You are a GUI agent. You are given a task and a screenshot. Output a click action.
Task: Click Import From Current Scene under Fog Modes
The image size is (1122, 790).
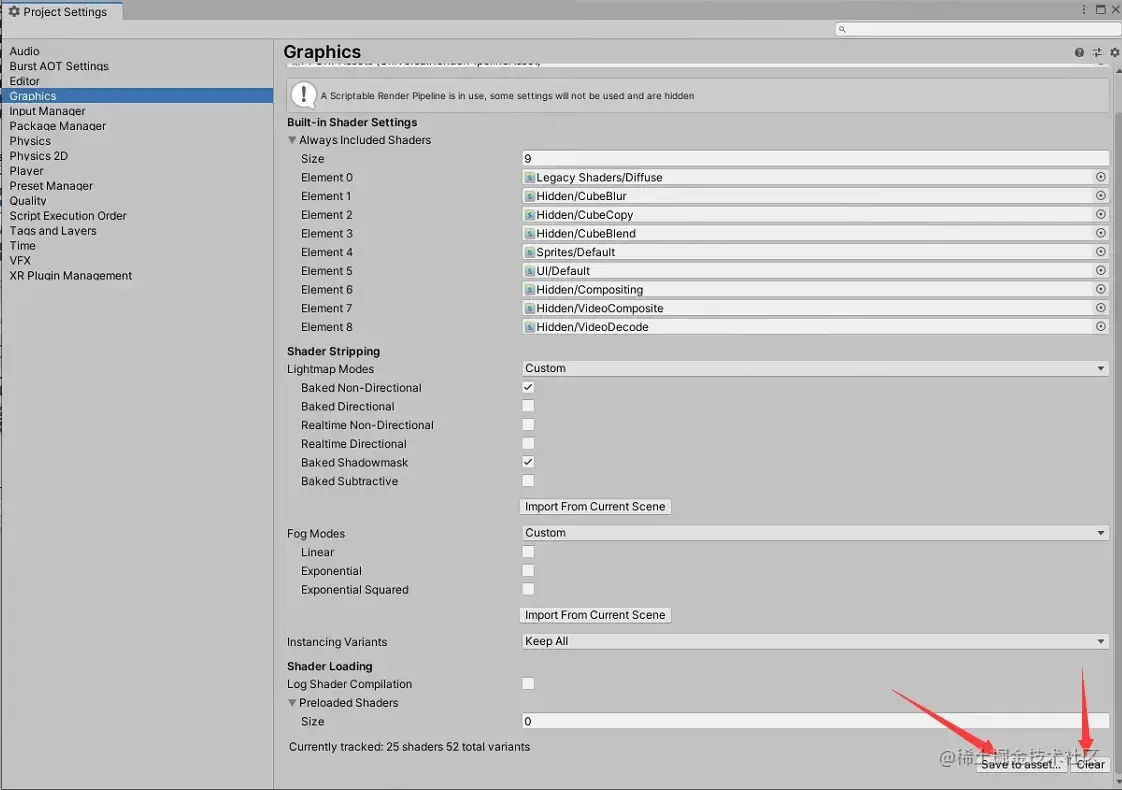tap(595, 615)
